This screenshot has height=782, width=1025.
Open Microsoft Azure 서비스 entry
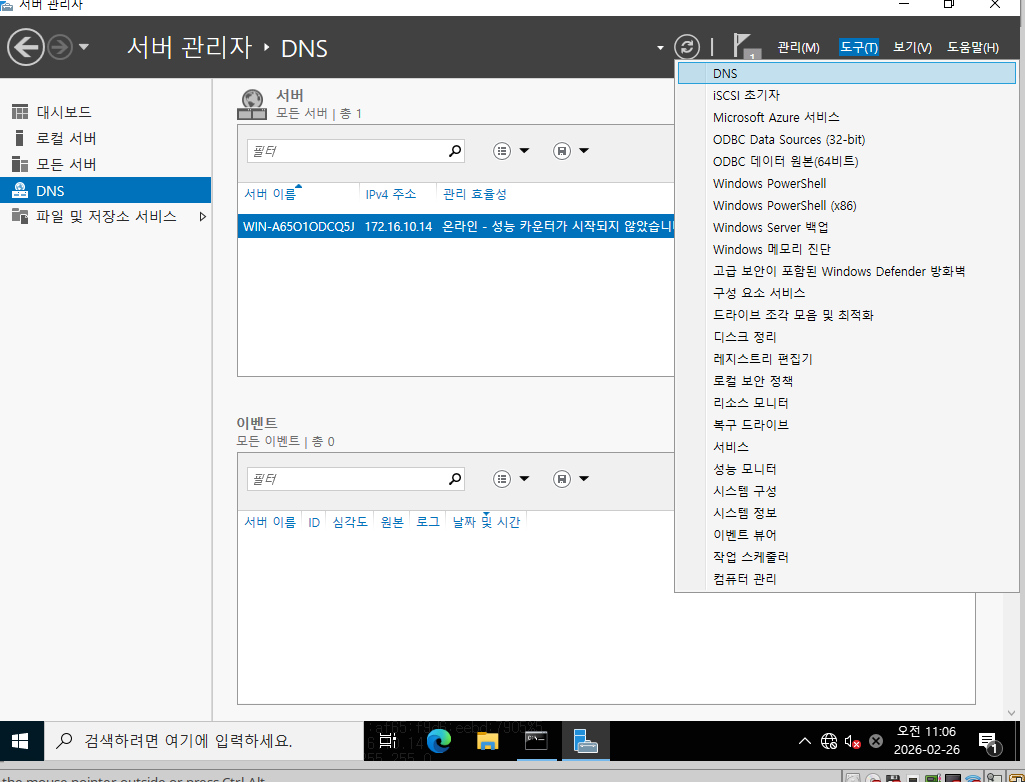[x=847, y=118]
